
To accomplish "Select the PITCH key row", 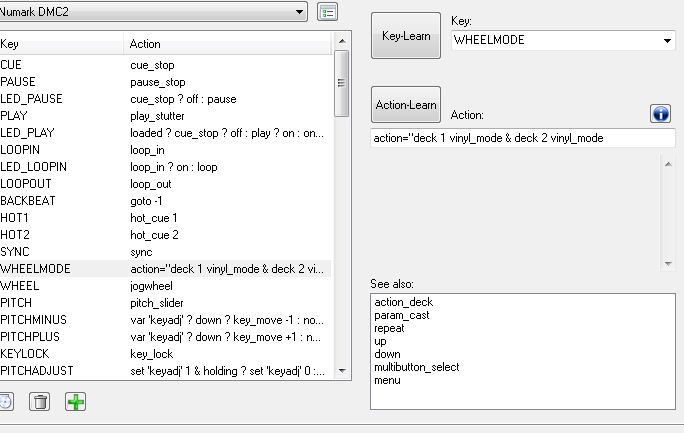I will coord(165,303).
